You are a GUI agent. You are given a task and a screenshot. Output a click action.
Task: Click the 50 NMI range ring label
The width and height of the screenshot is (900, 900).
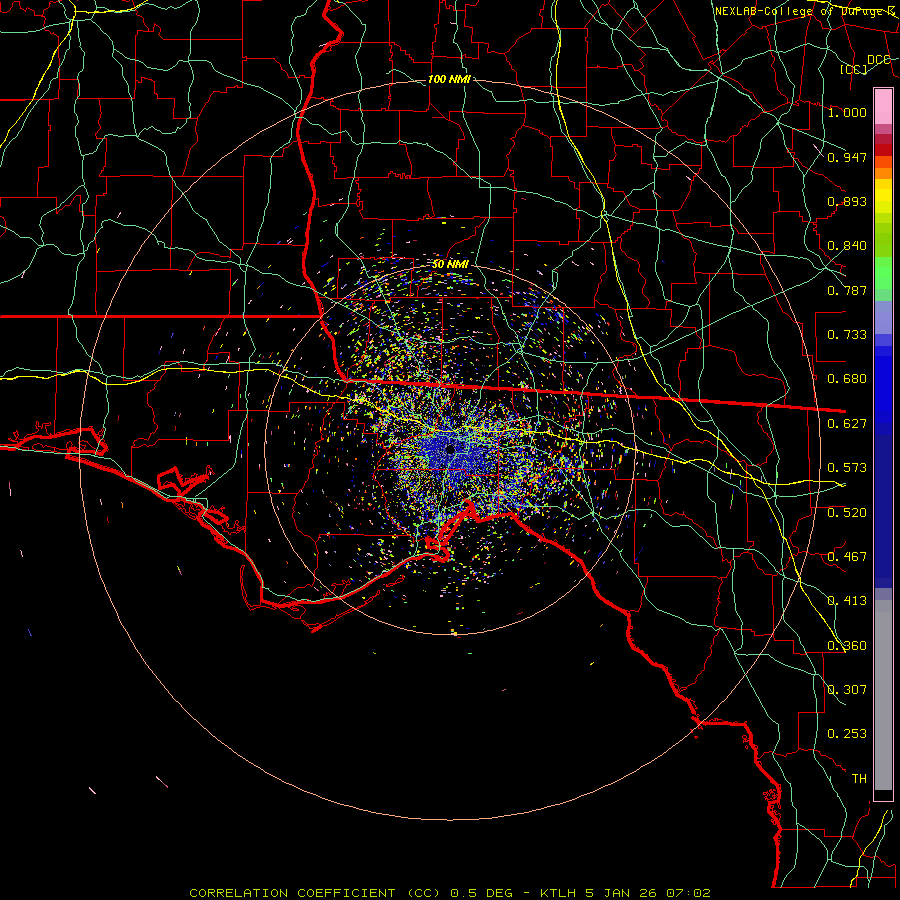click(450, 264)
